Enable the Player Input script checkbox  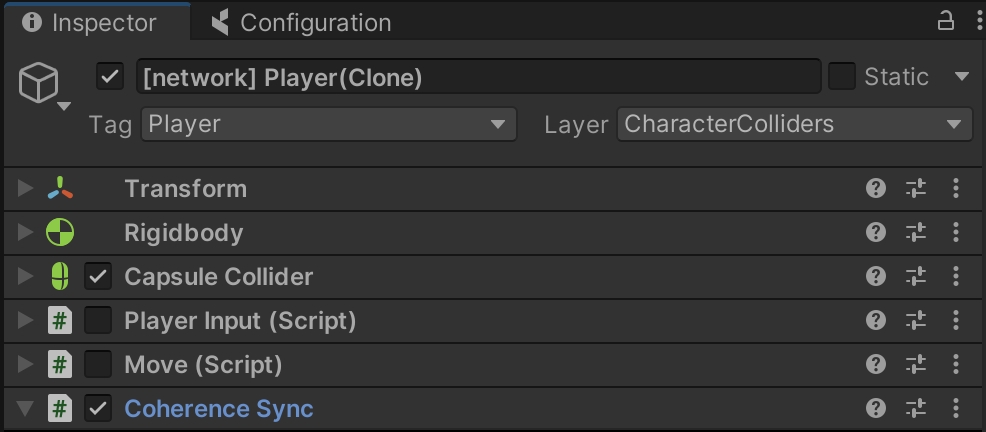98,321
